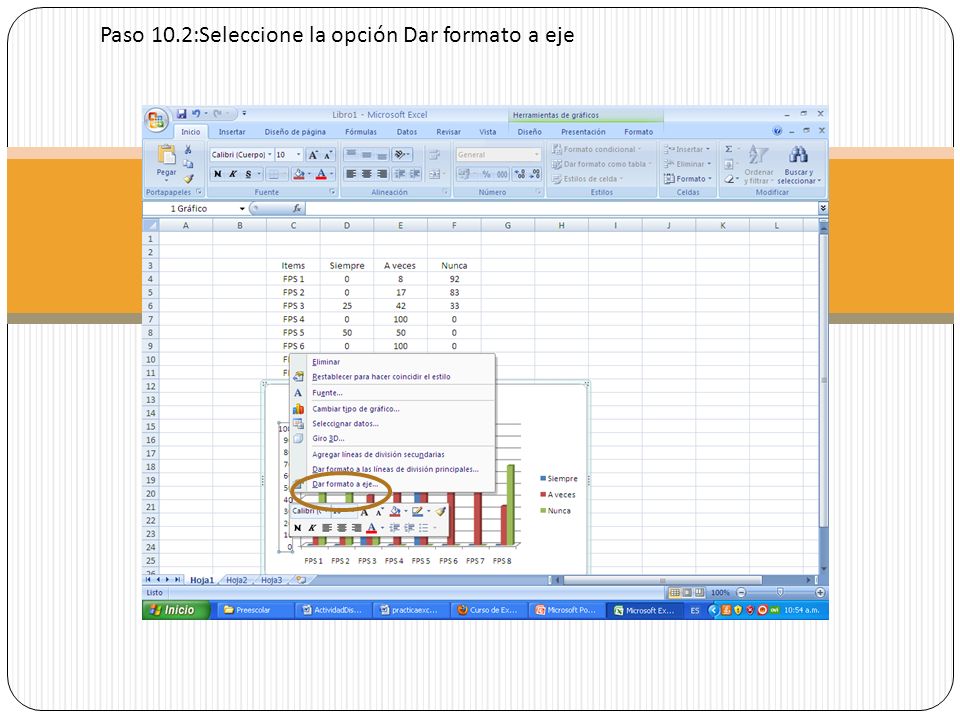Align text left in Alineación group

pos(351,174)
